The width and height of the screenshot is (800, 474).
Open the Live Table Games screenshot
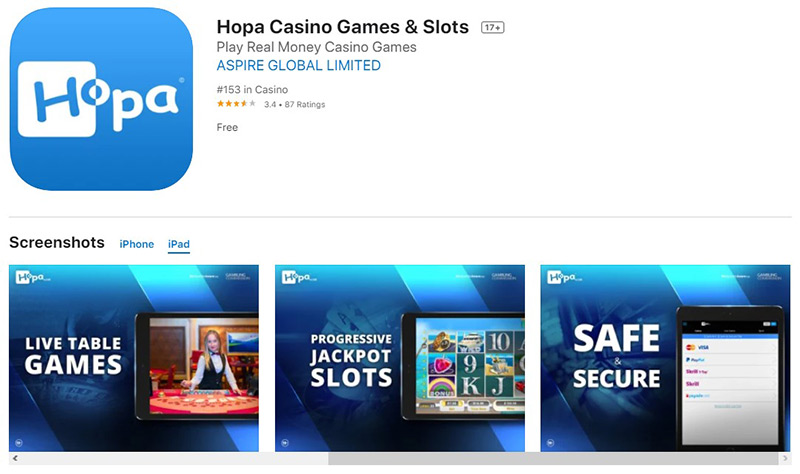pyautogui.click(x=134, y=358)
